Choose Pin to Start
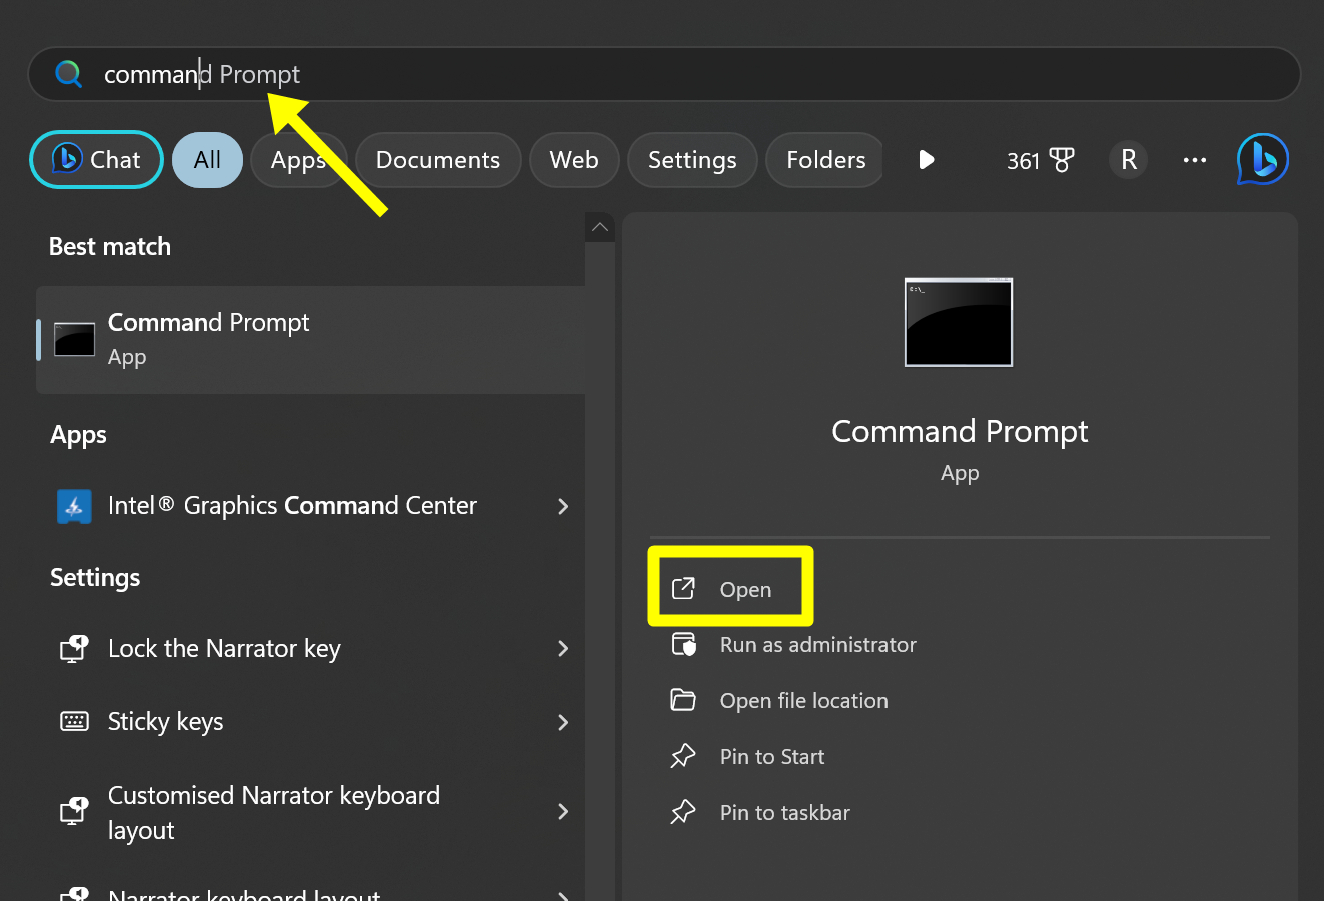The width and height of the screenshot is (1324, 901). [x=772, y=757]
